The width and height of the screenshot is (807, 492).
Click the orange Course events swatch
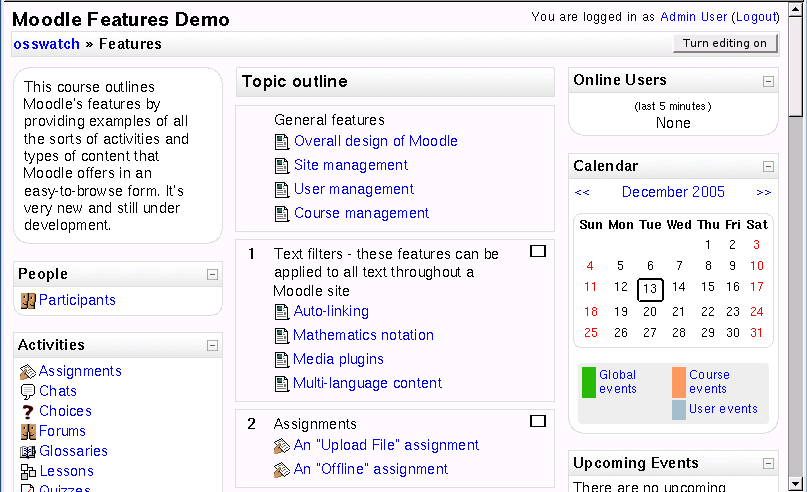click(x=679, y=382)
